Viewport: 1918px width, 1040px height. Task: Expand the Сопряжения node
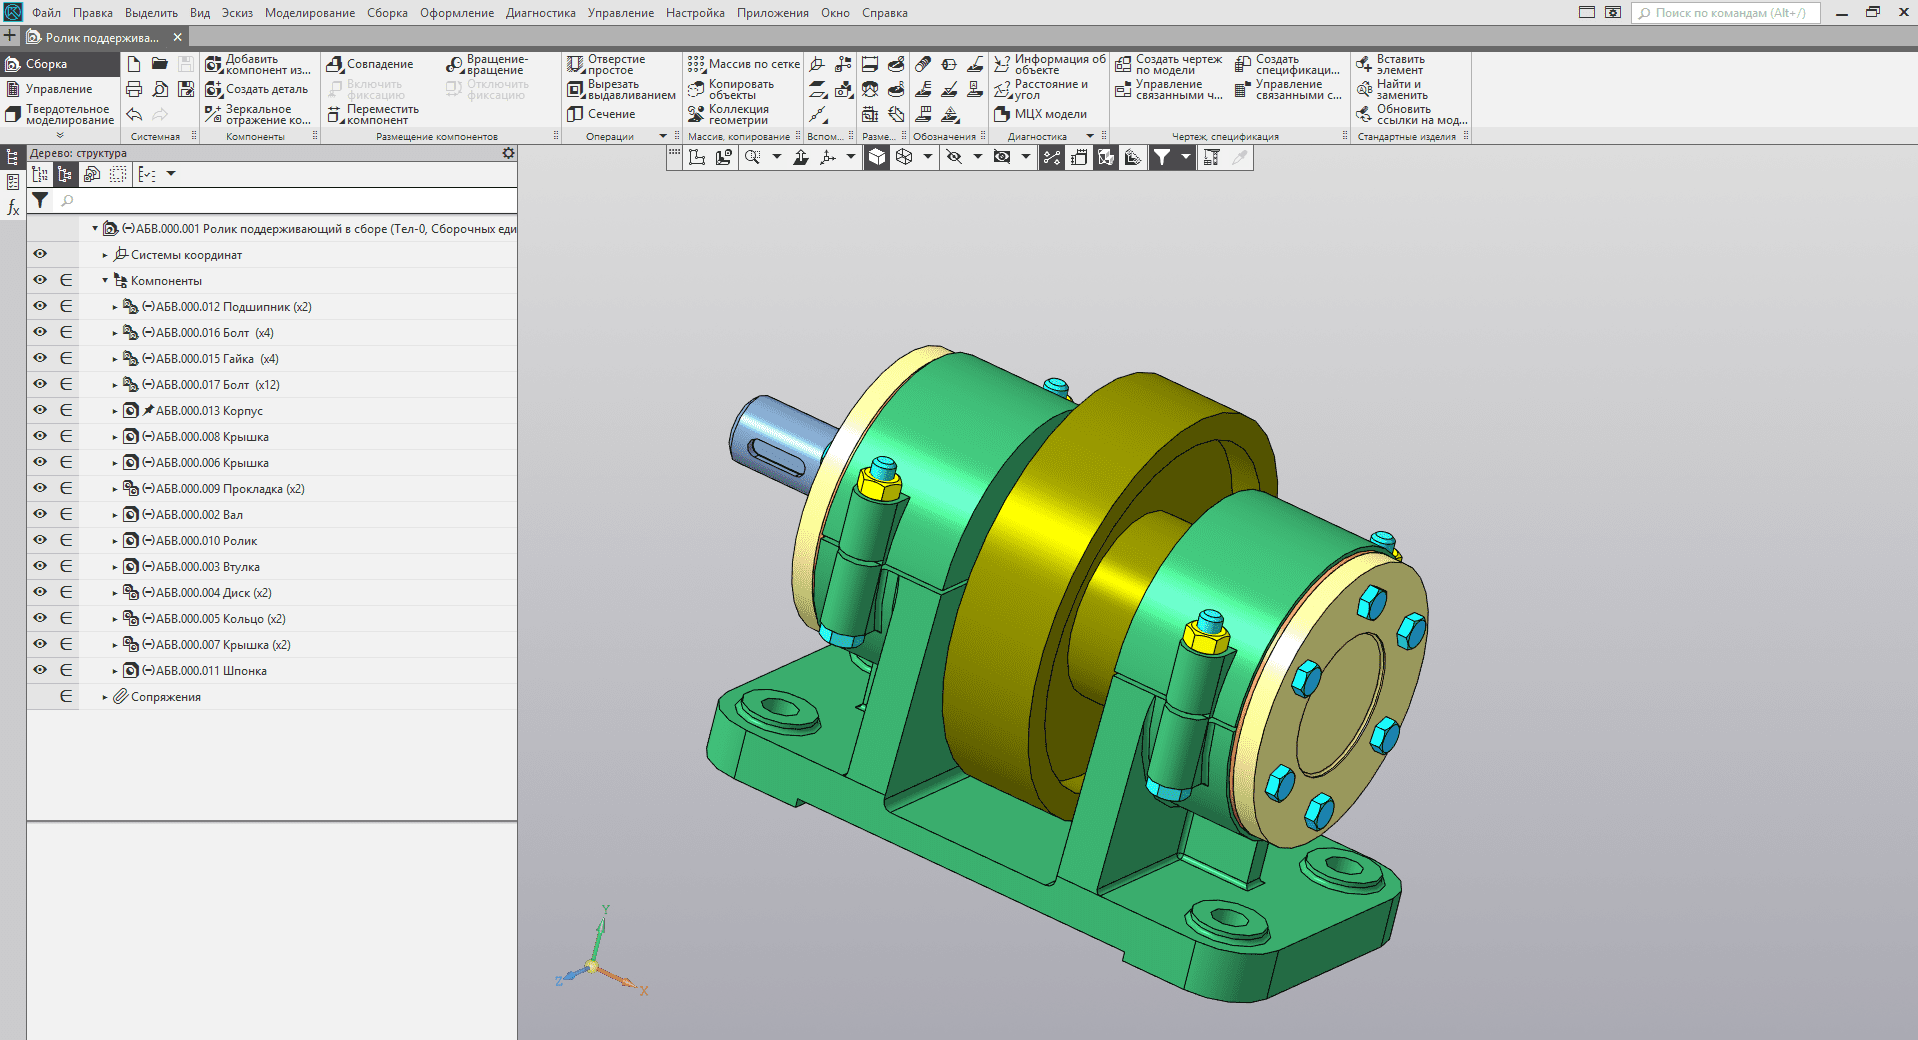click(105, 697)
